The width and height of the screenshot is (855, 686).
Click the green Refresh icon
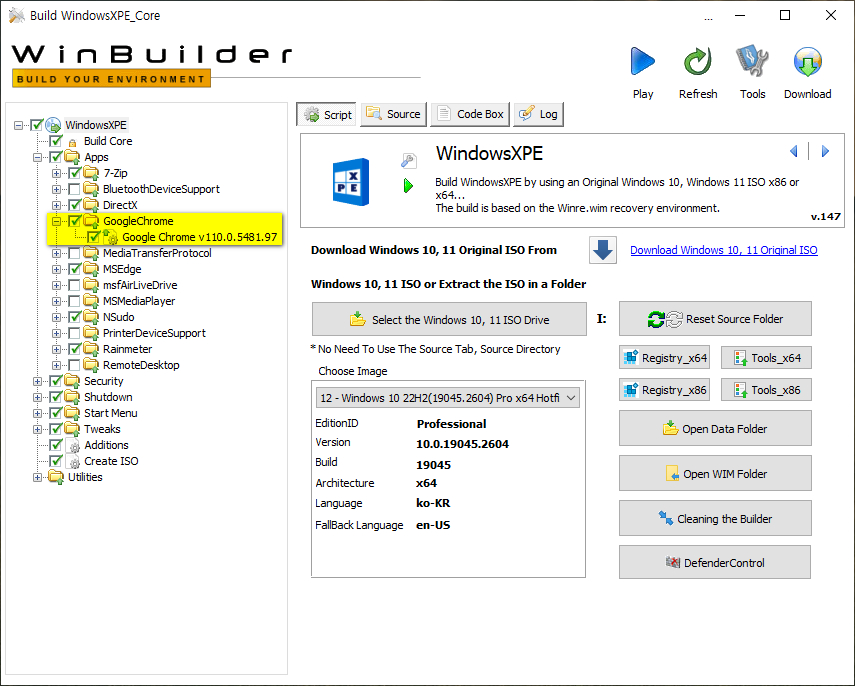[x=698, y=61]
